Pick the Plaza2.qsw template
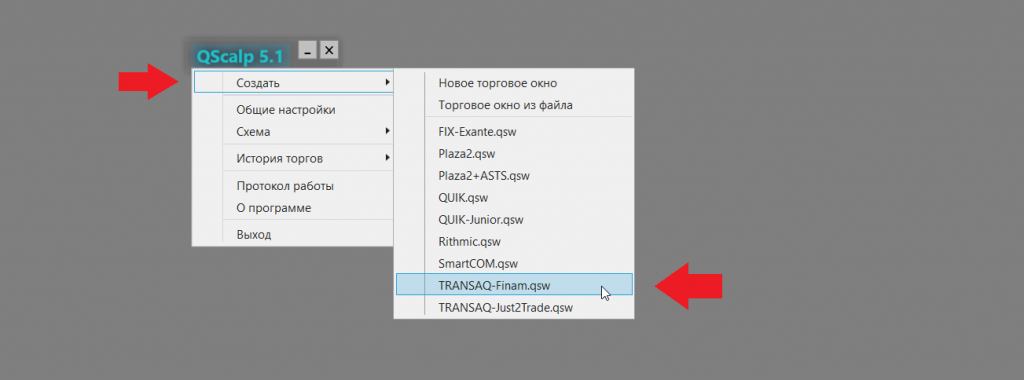 click(466, 154)
